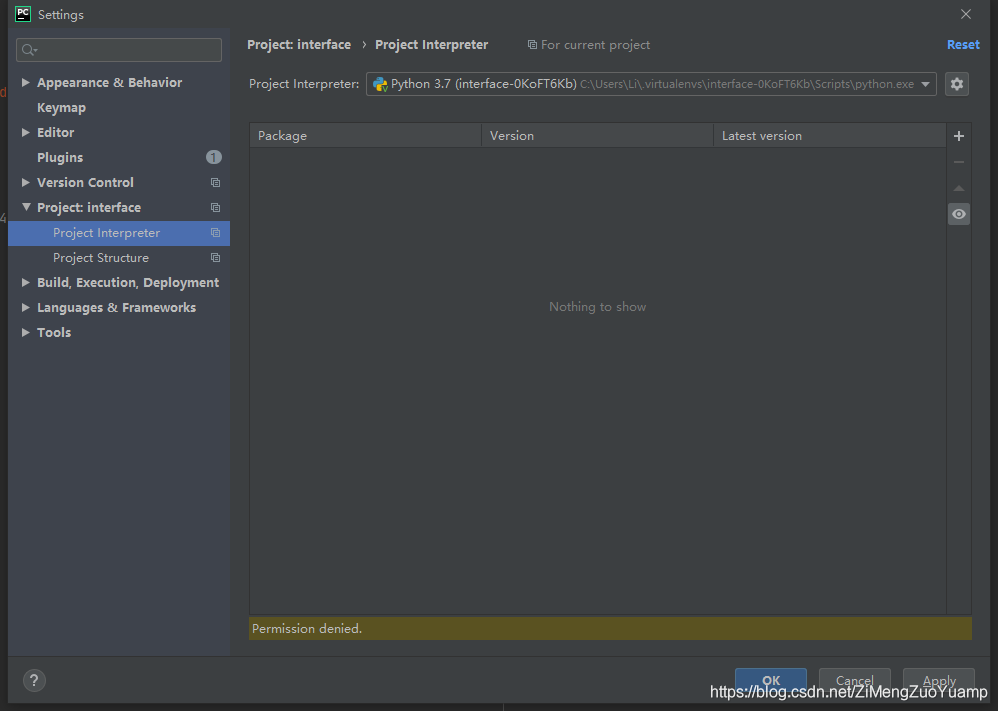998x711 pixels.
Task: Collapse the Project: interface section arrow
Action: pos(25,208)
